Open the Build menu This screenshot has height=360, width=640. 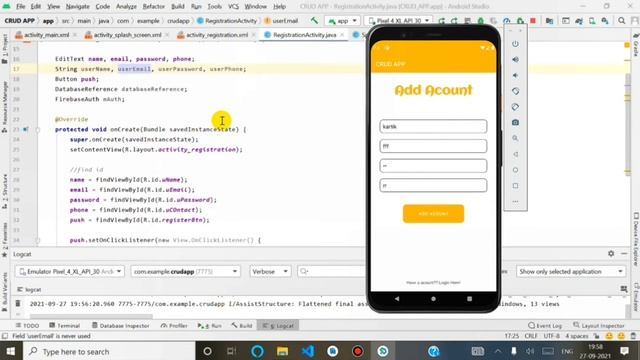tap(178, 7)
